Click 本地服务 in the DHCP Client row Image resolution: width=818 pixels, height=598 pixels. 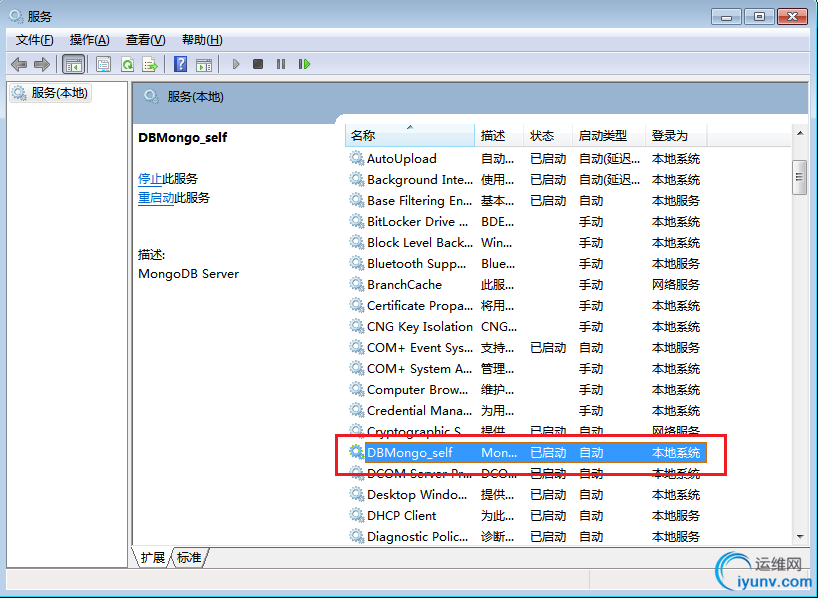click(x=676, y=516)
